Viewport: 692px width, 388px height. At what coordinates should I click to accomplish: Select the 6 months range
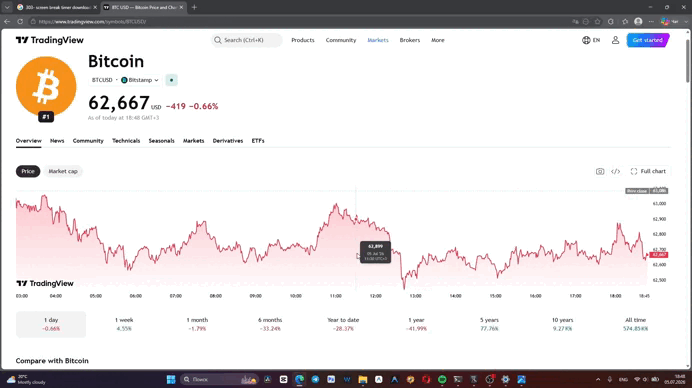(x=270, y=324)
